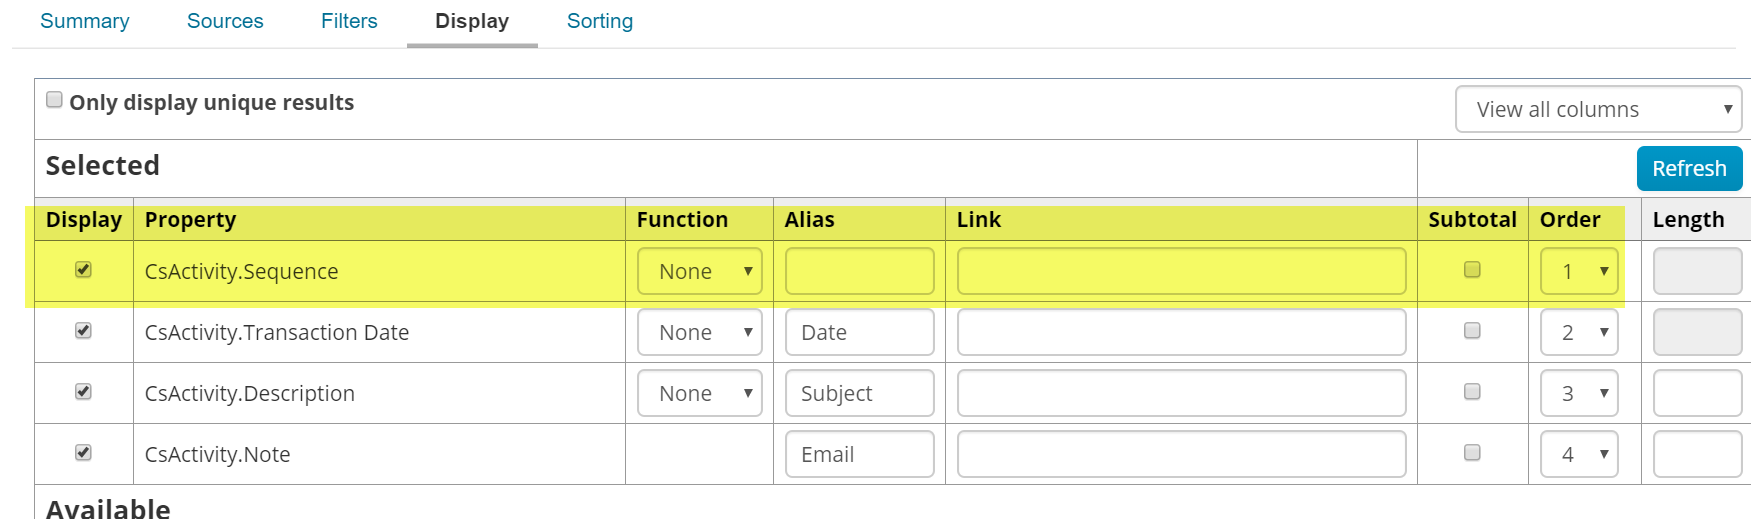Open Function dropdown for CsActivity.Description
Viewport: 1751px width, 519px height.
(700, 393)
